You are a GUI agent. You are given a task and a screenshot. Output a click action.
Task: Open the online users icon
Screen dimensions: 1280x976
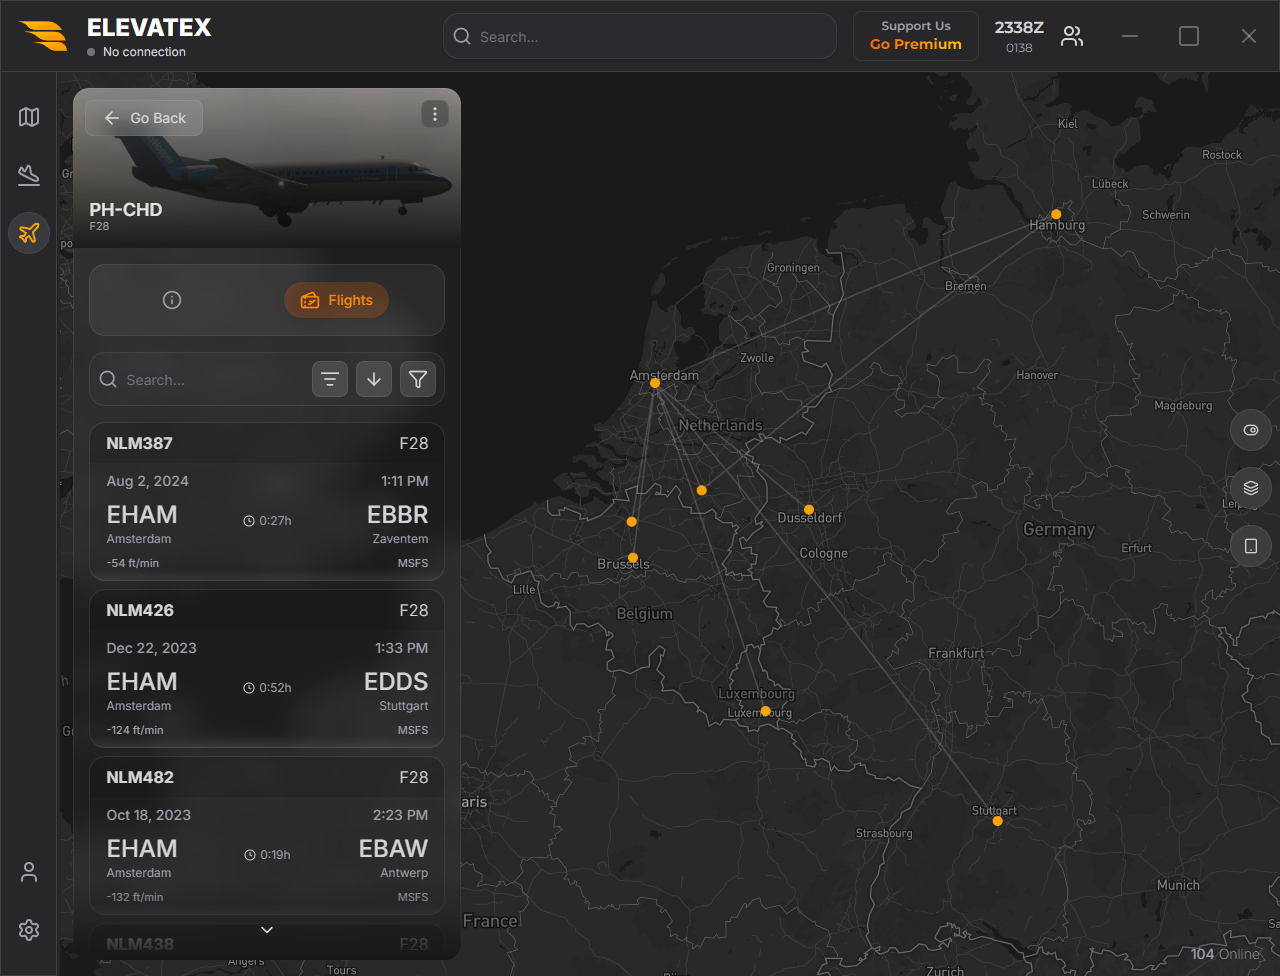point(1072,37)
